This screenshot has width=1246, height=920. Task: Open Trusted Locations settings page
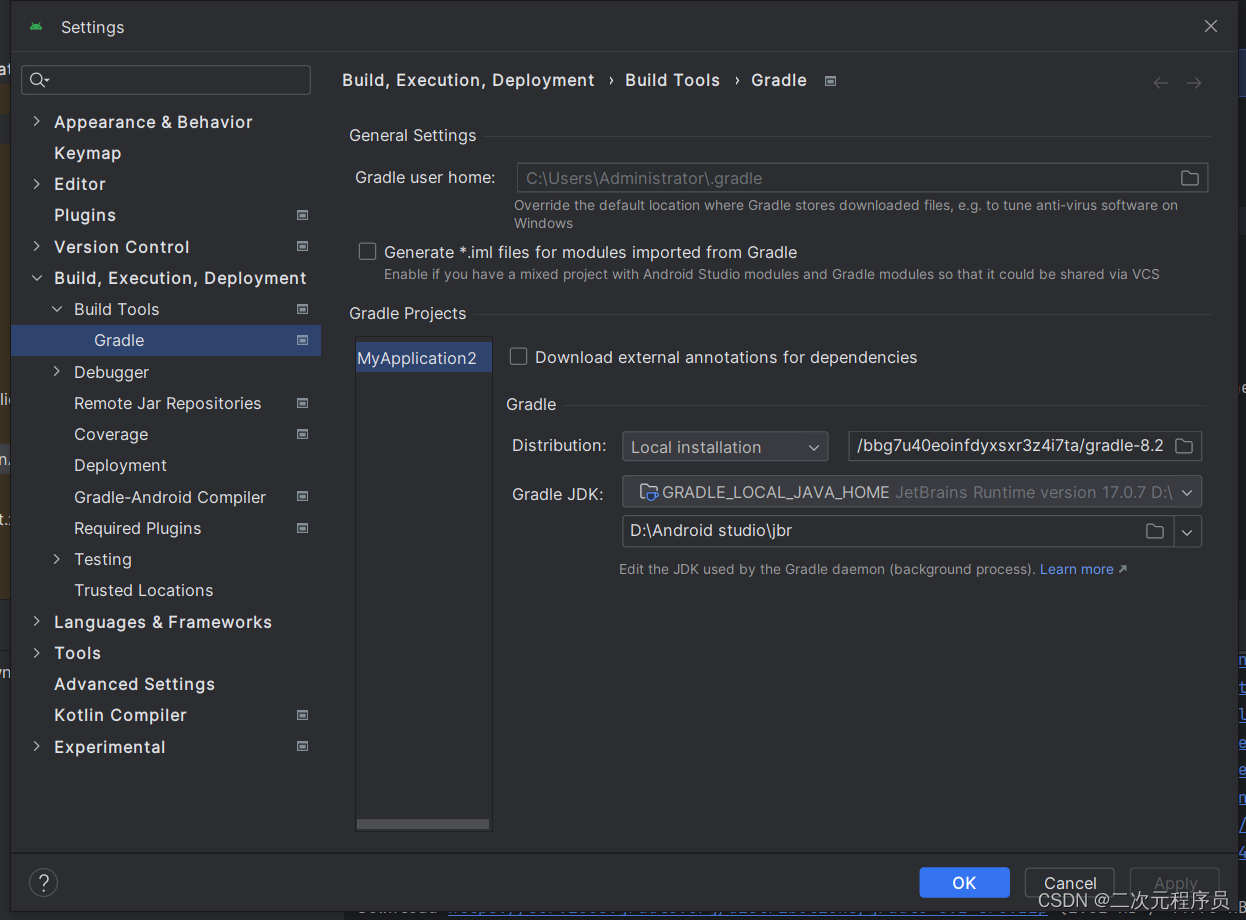coord(143,590)
